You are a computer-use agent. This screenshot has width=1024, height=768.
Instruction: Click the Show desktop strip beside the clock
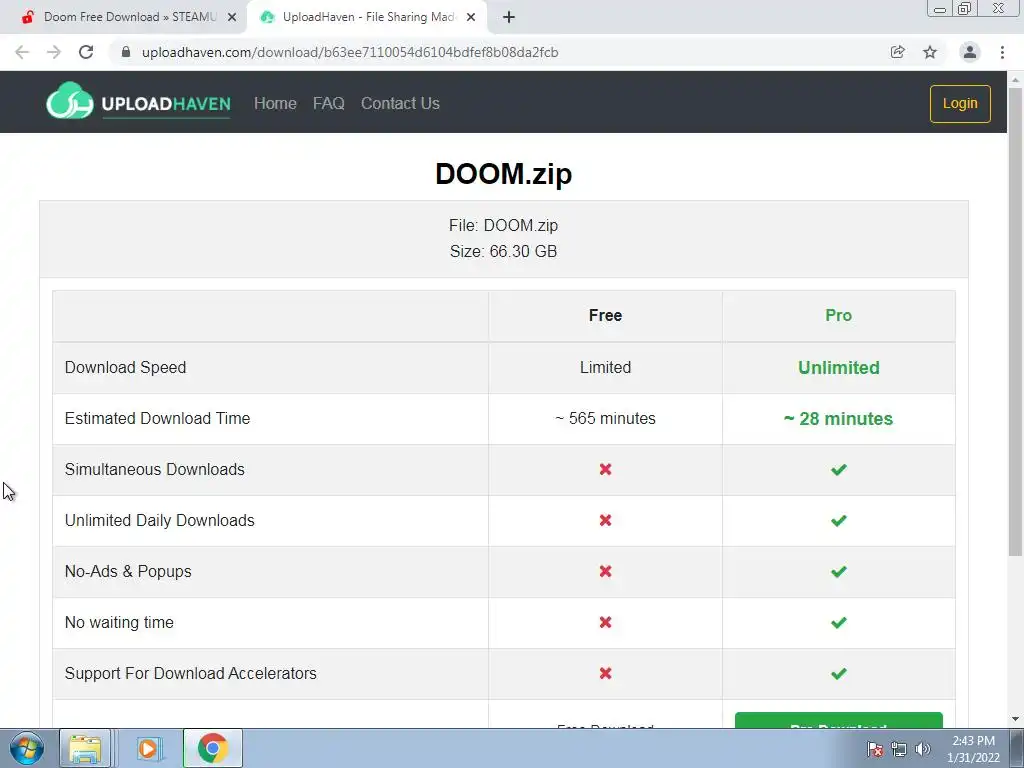[x=1017, y=748]
